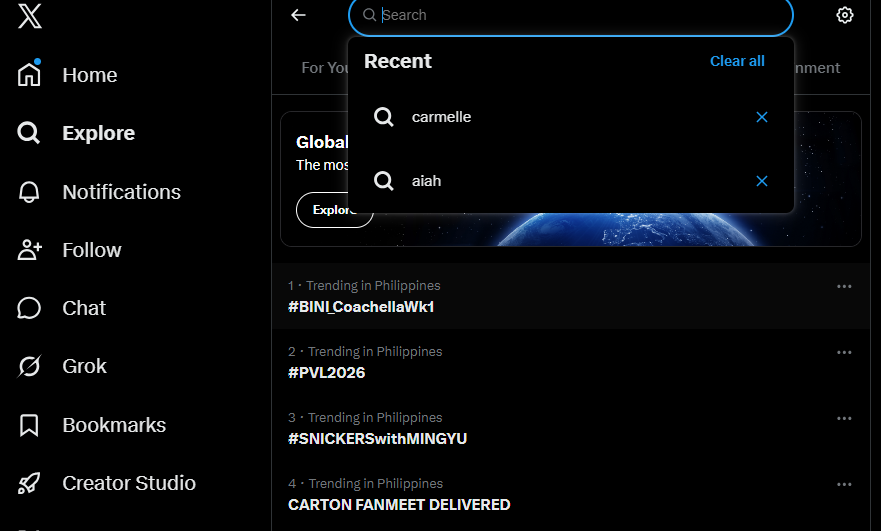This screenshot has height=531, width=881.
Task: Open Creator Studio rocket icon
Action: (x=29, y=483)
